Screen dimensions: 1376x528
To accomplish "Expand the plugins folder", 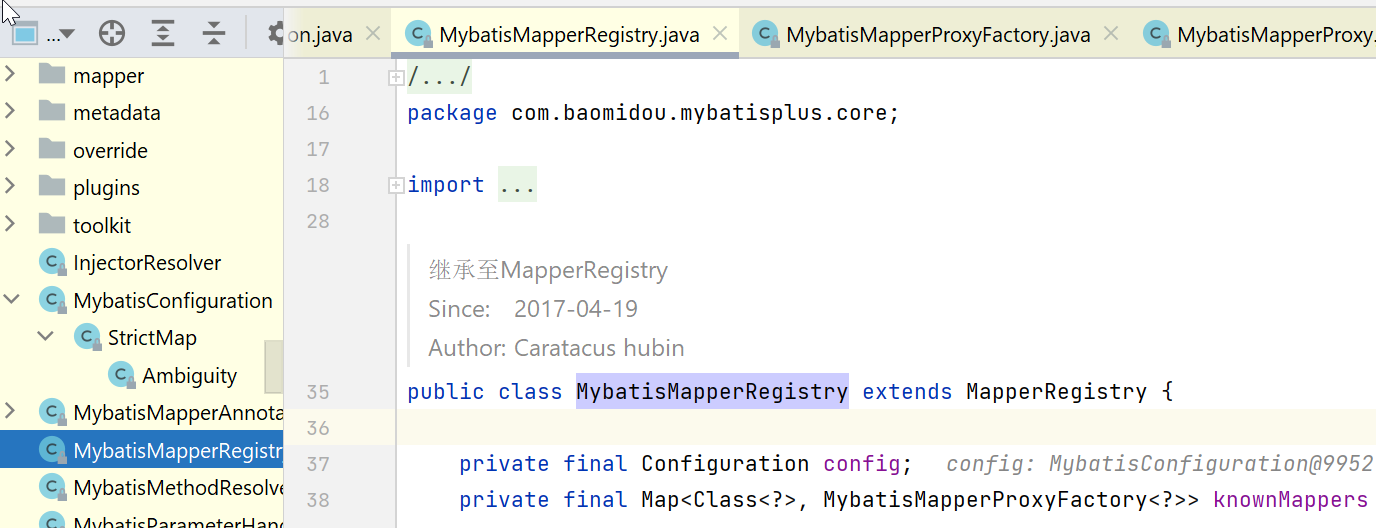I will (x=11, y=187).
